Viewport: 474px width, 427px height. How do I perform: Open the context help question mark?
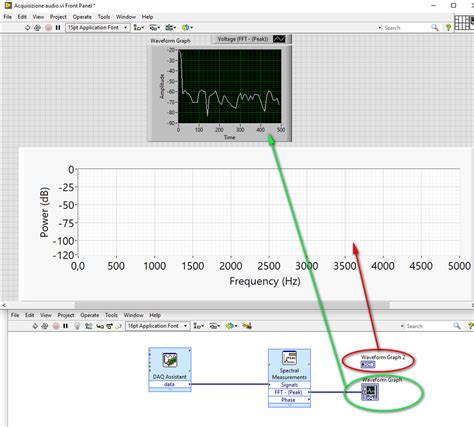(x=449, y=28)
